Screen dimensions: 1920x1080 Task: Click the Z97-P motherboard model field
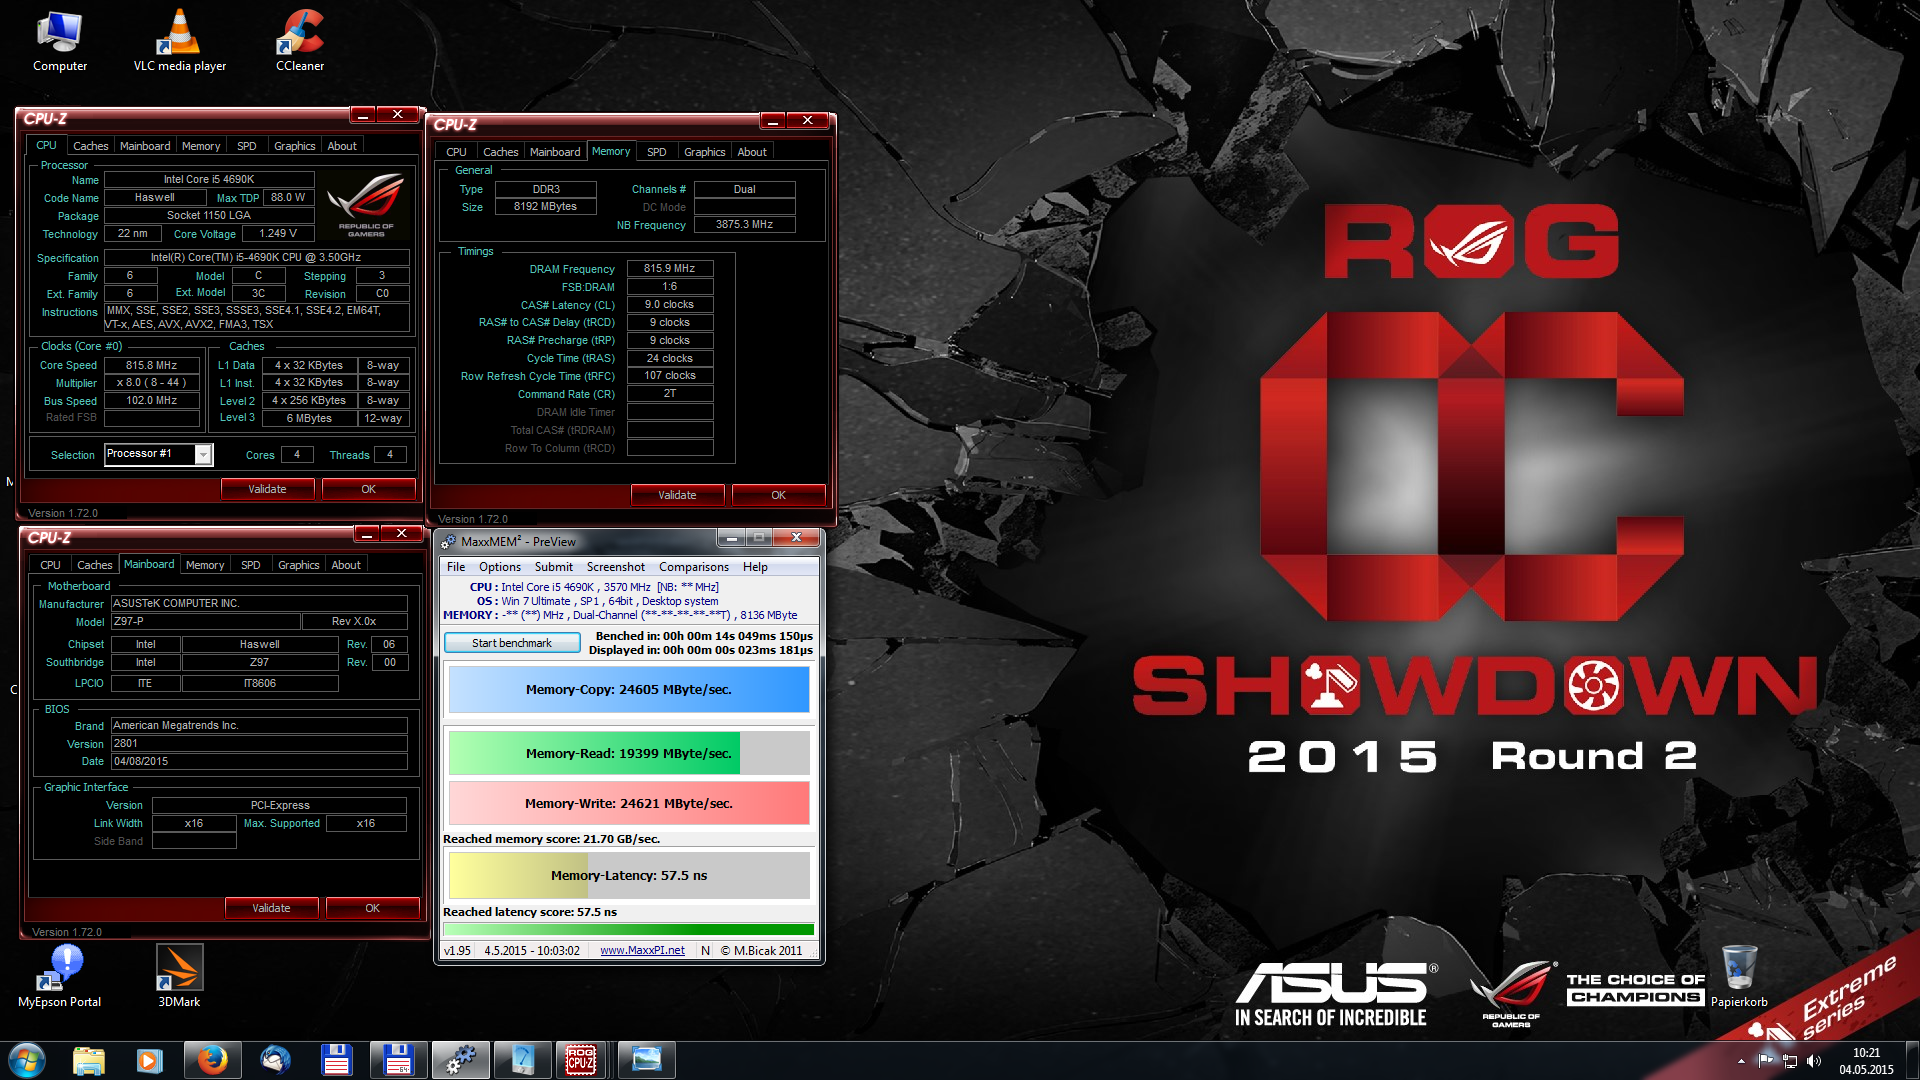(204, 622)
